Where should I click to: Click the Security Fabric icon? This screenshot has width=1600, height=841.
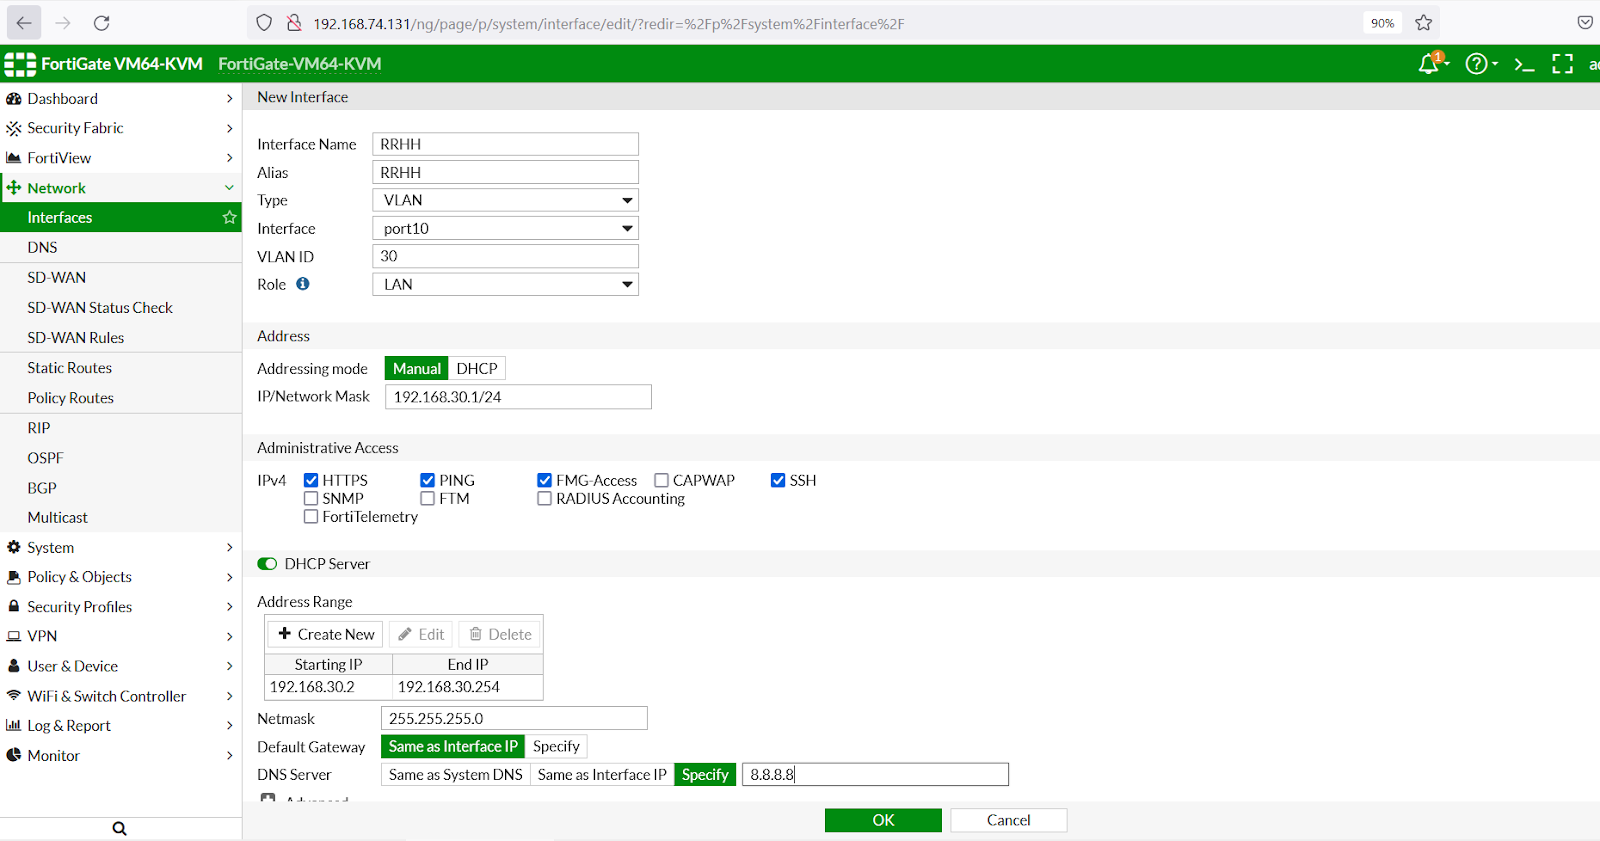[14, 128]
